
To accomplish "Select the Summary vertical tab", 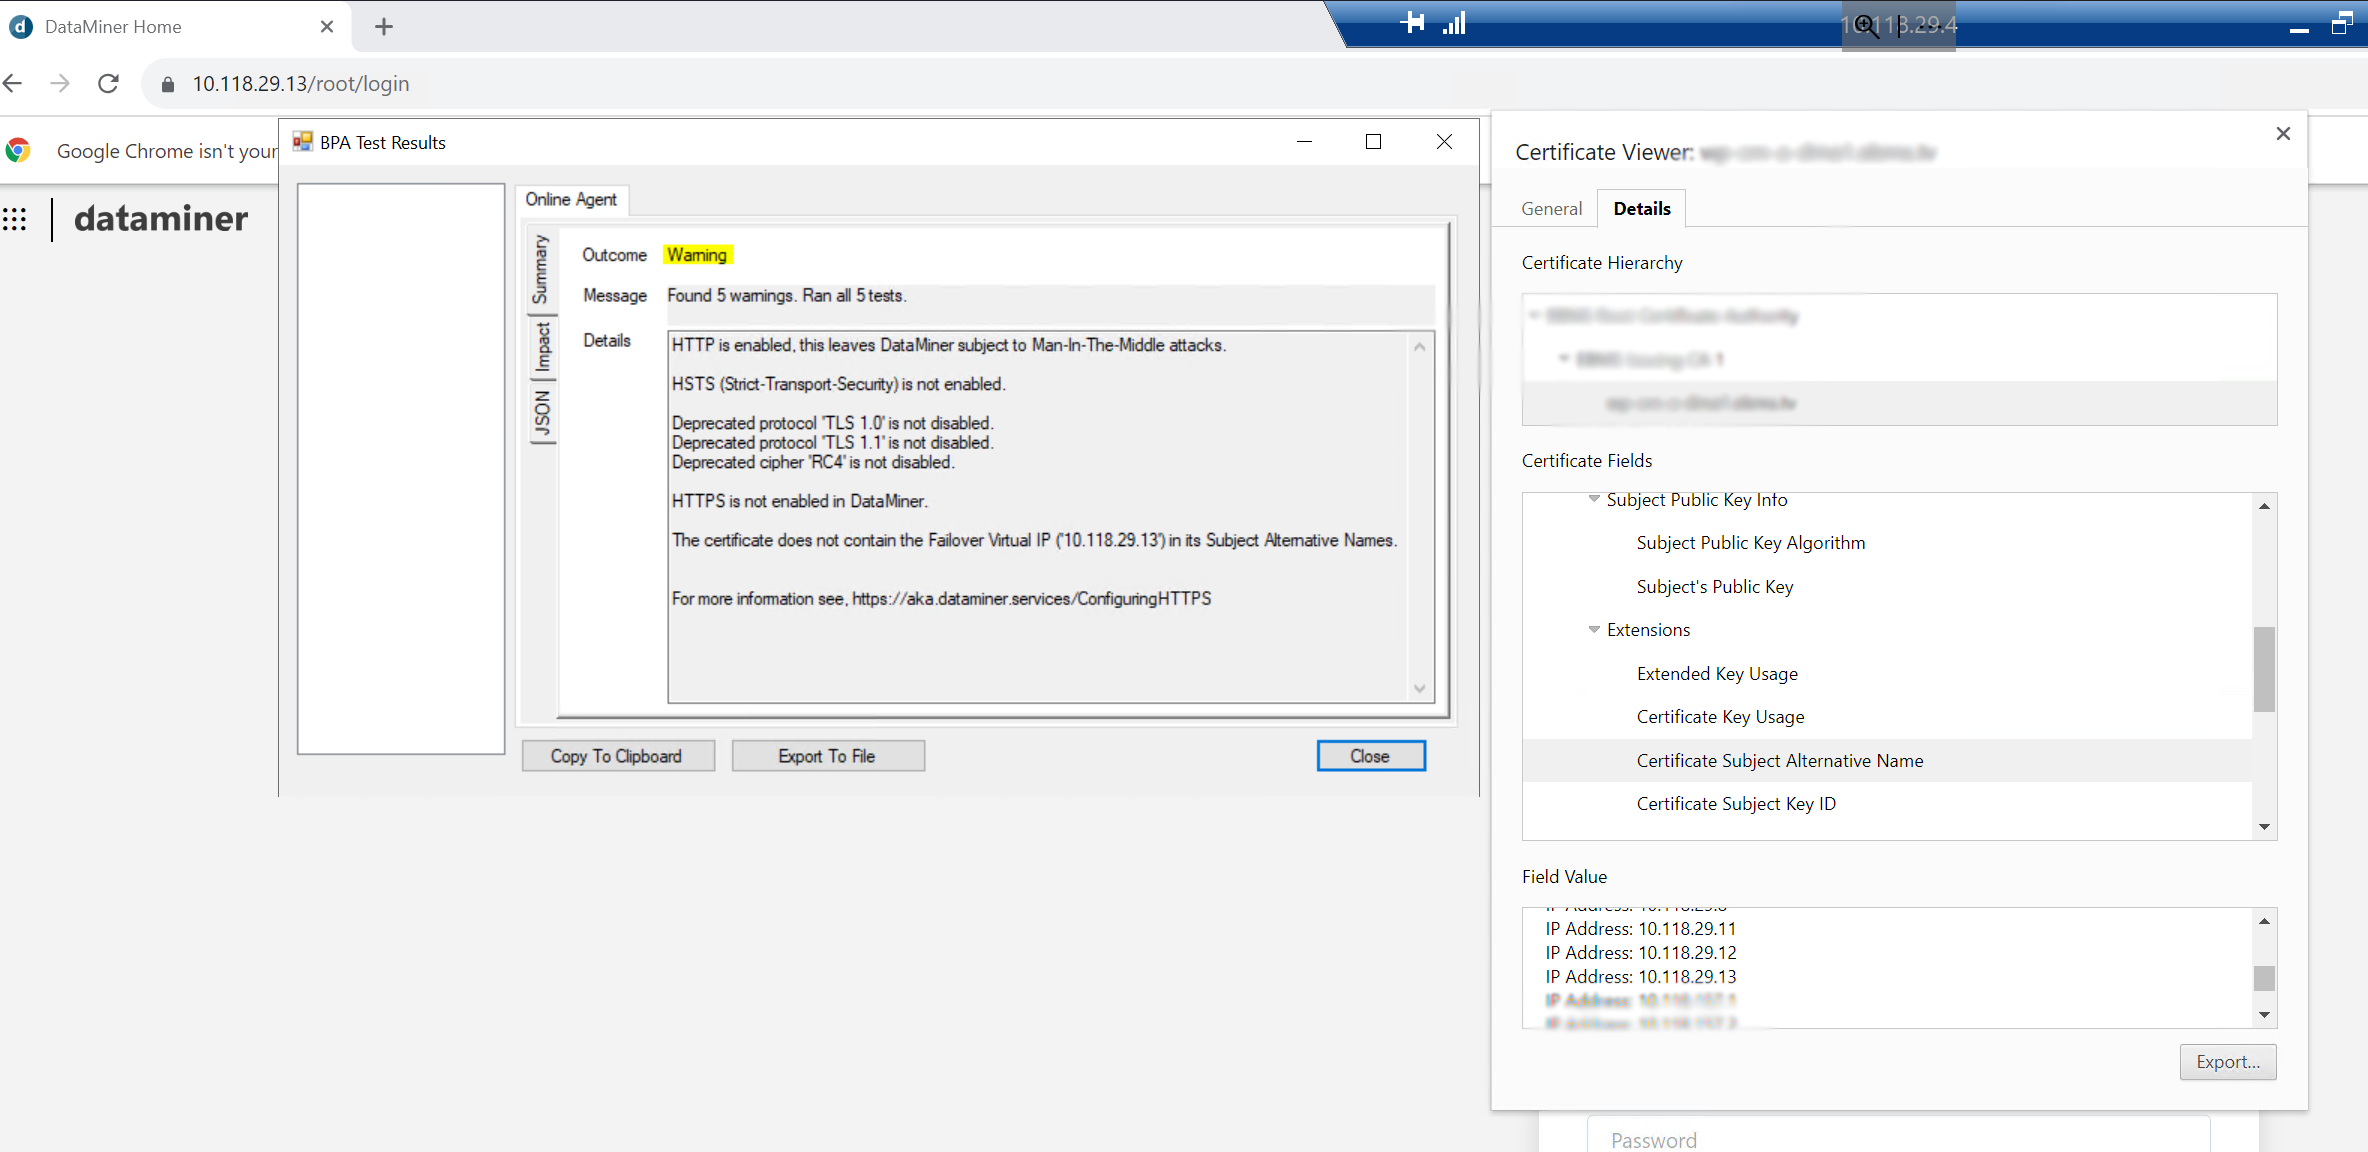I will click(541, 270).
